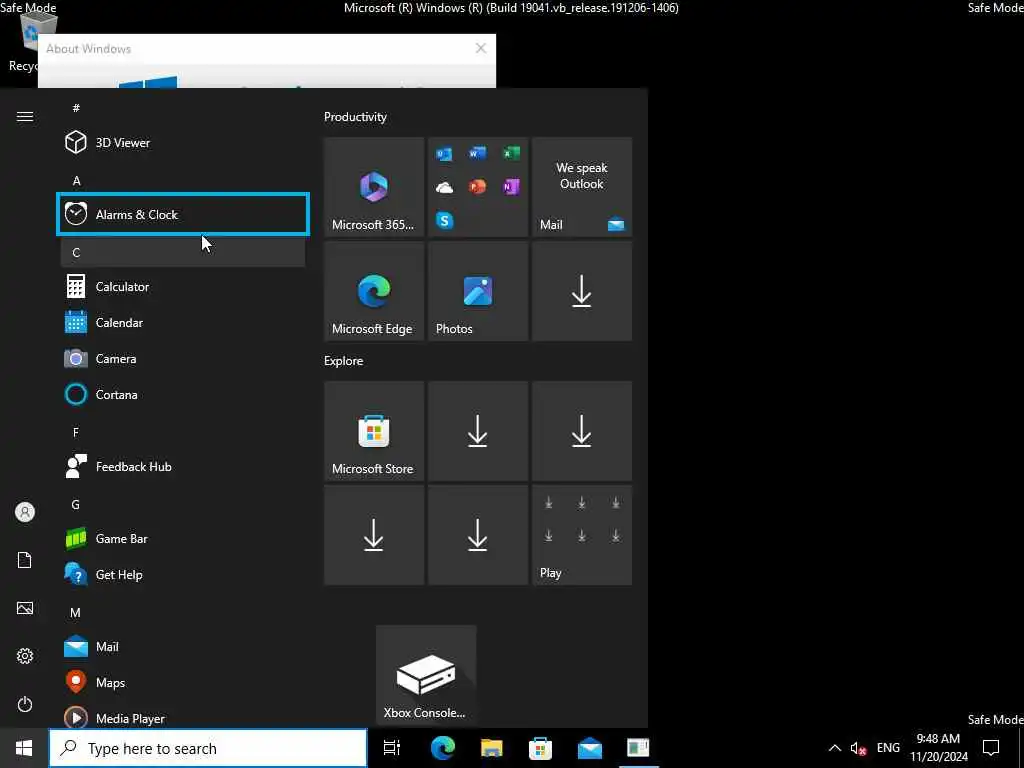The image size is (1024, 768).
Task: Launch the Camera app
Action: pyautogui.click(x=183, y=359)
